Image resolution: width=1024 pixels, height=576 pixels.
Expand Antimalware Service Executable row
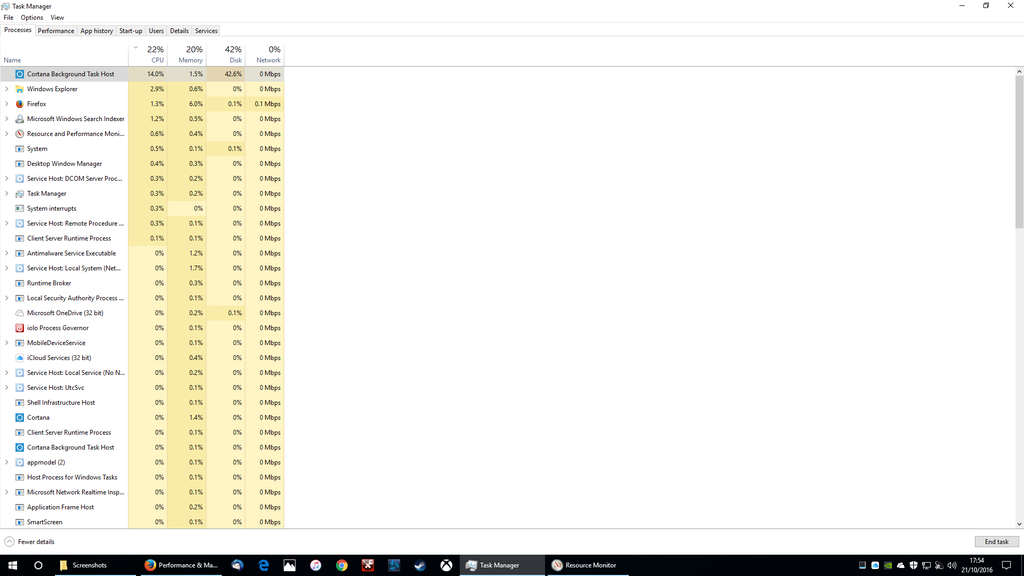(7, 253)
